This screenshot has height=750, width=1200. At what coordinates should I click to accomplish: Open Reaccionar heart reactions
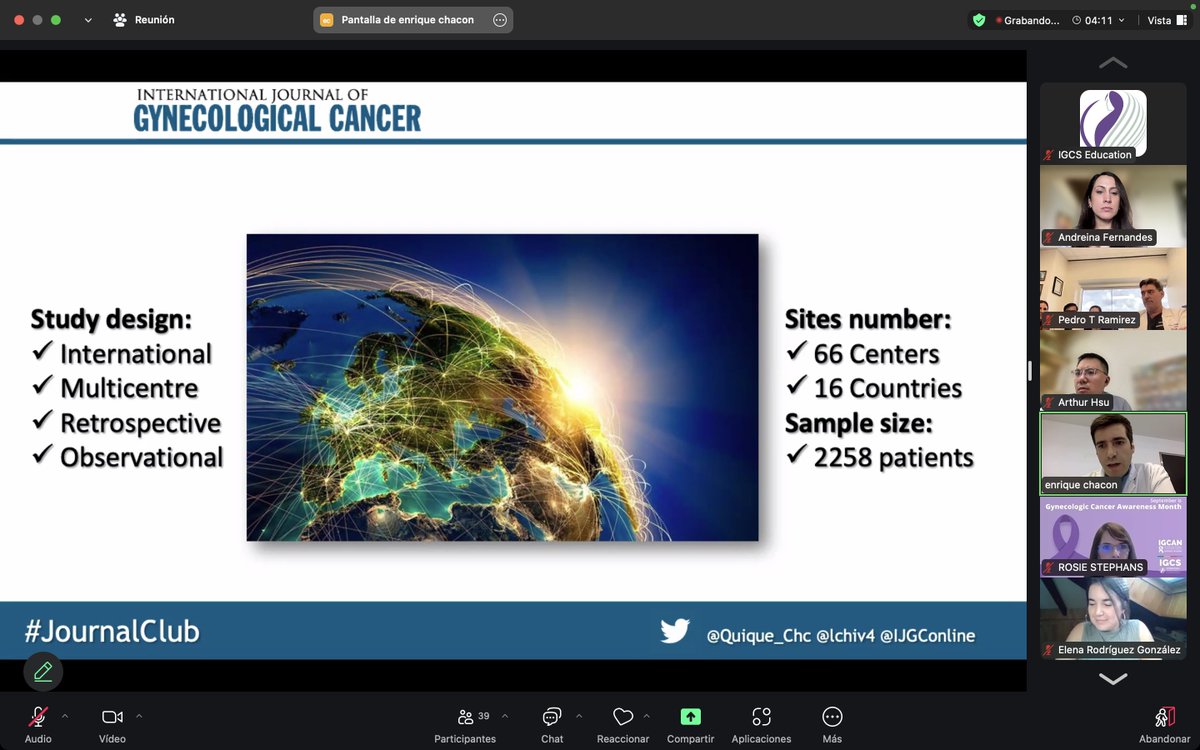[x=623, y=717]
